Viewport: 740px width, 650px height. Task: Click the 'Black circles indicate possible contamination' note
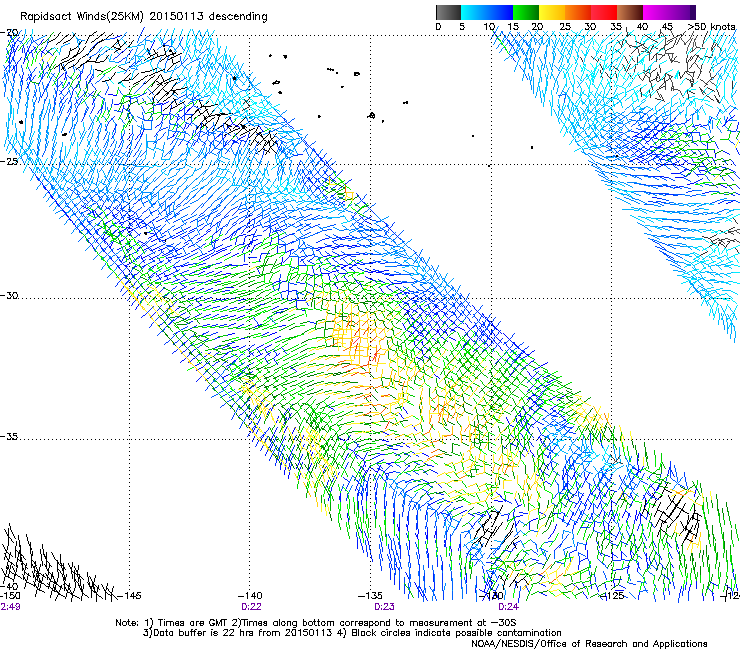pyautogui.click(x=450, y=633)
